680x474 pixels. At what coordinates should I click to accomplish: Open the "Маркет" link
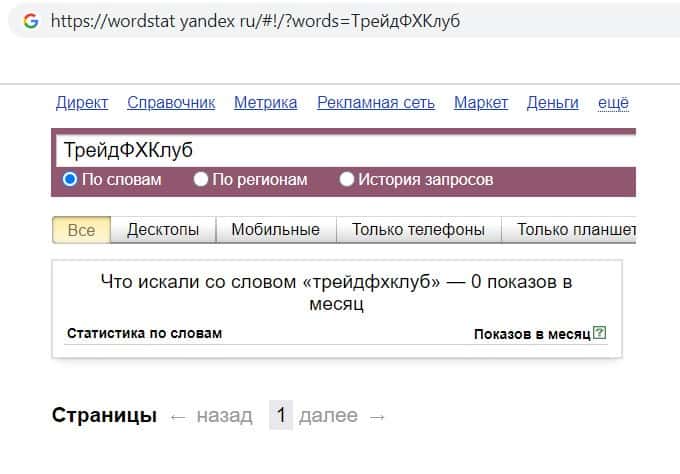pos(481,102)
